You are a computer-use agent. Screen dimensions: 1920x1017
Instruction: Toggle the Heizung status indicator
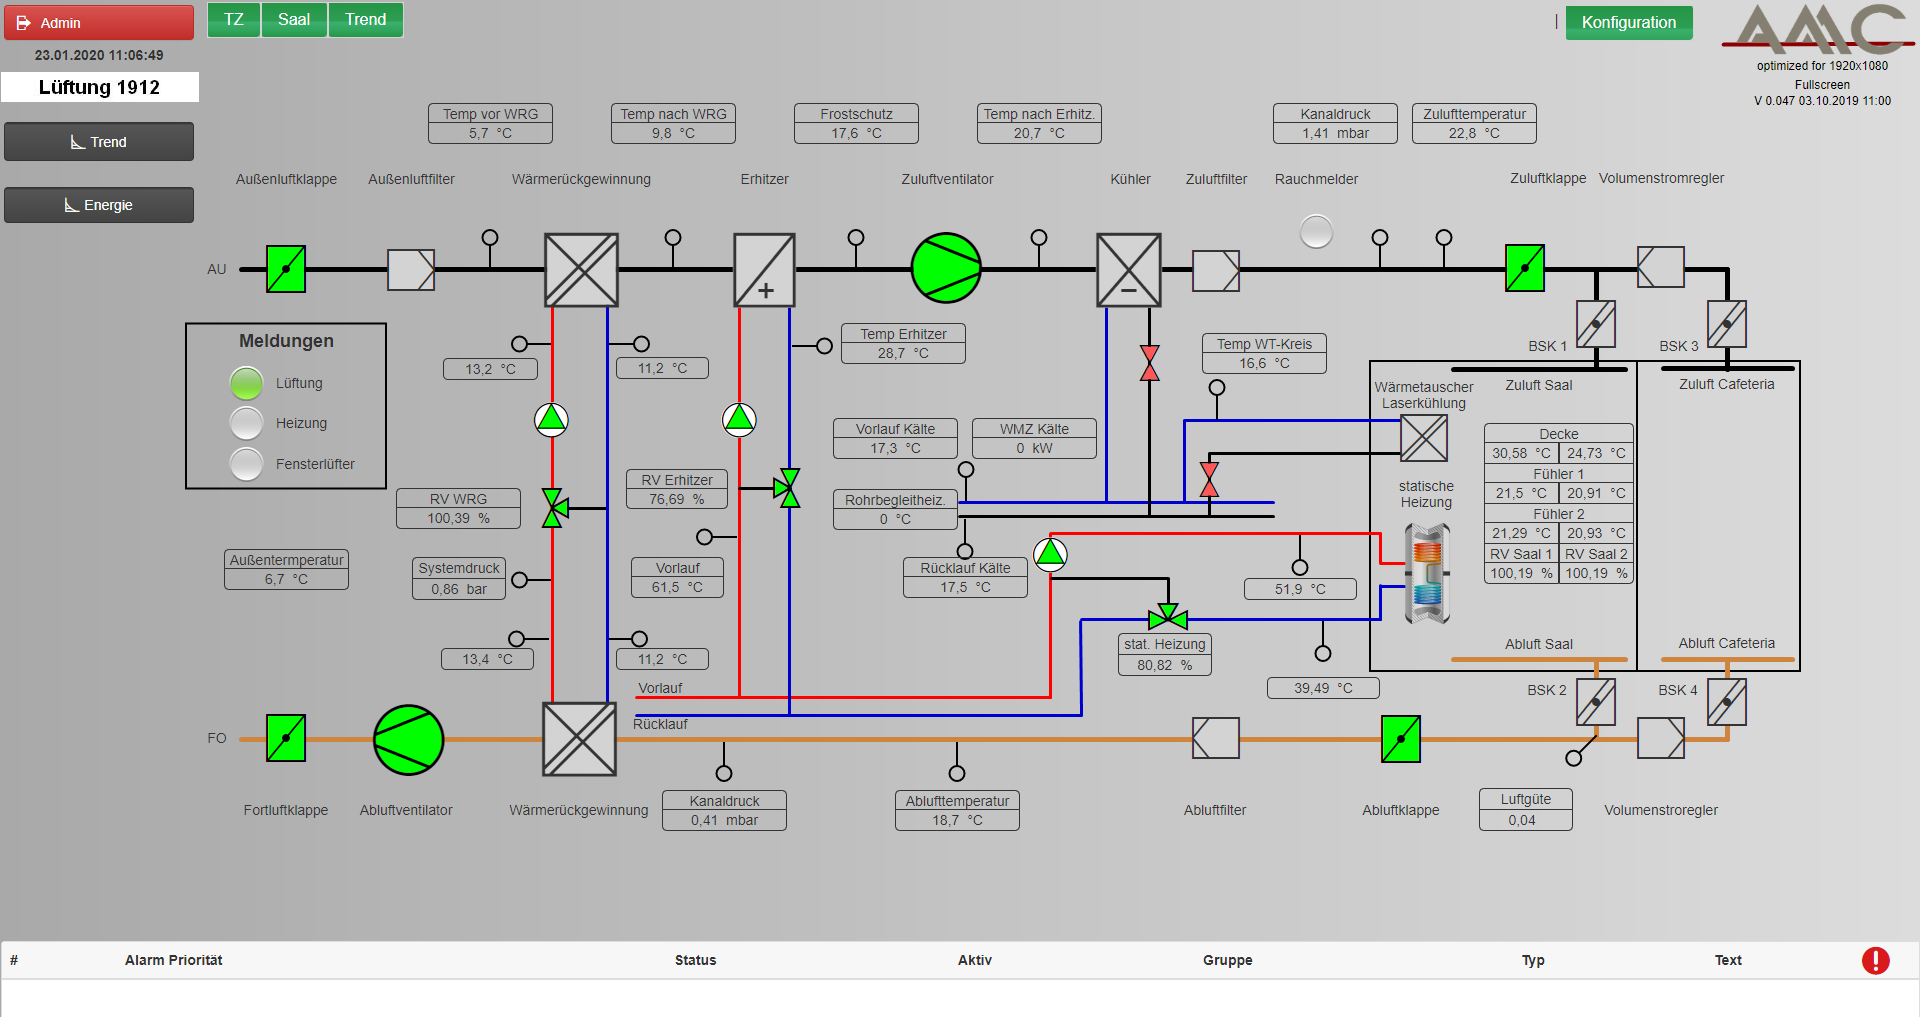[x=246, y=423]
